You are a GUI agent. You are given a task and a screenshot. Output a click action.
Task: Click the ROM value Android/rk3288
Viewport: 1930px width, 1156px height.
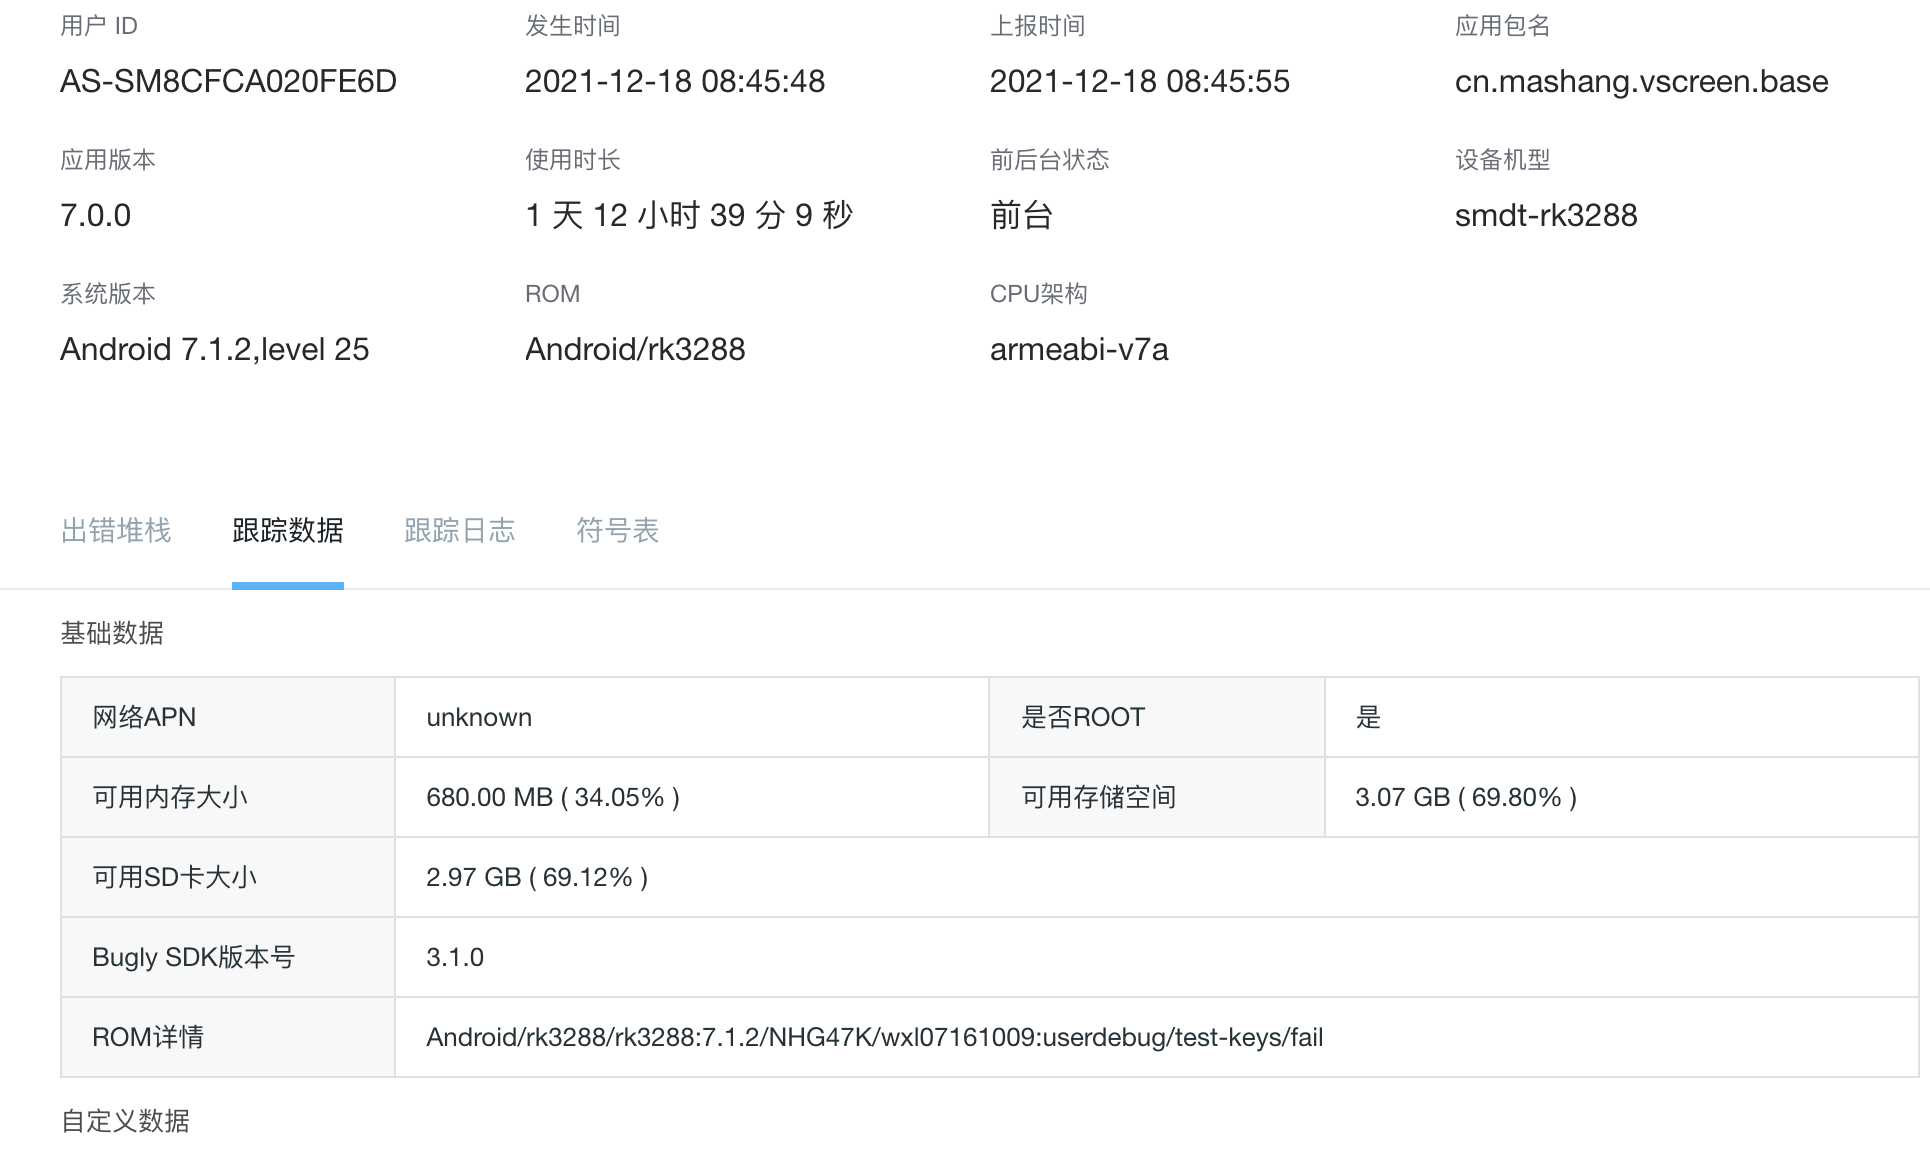[636, 349]
